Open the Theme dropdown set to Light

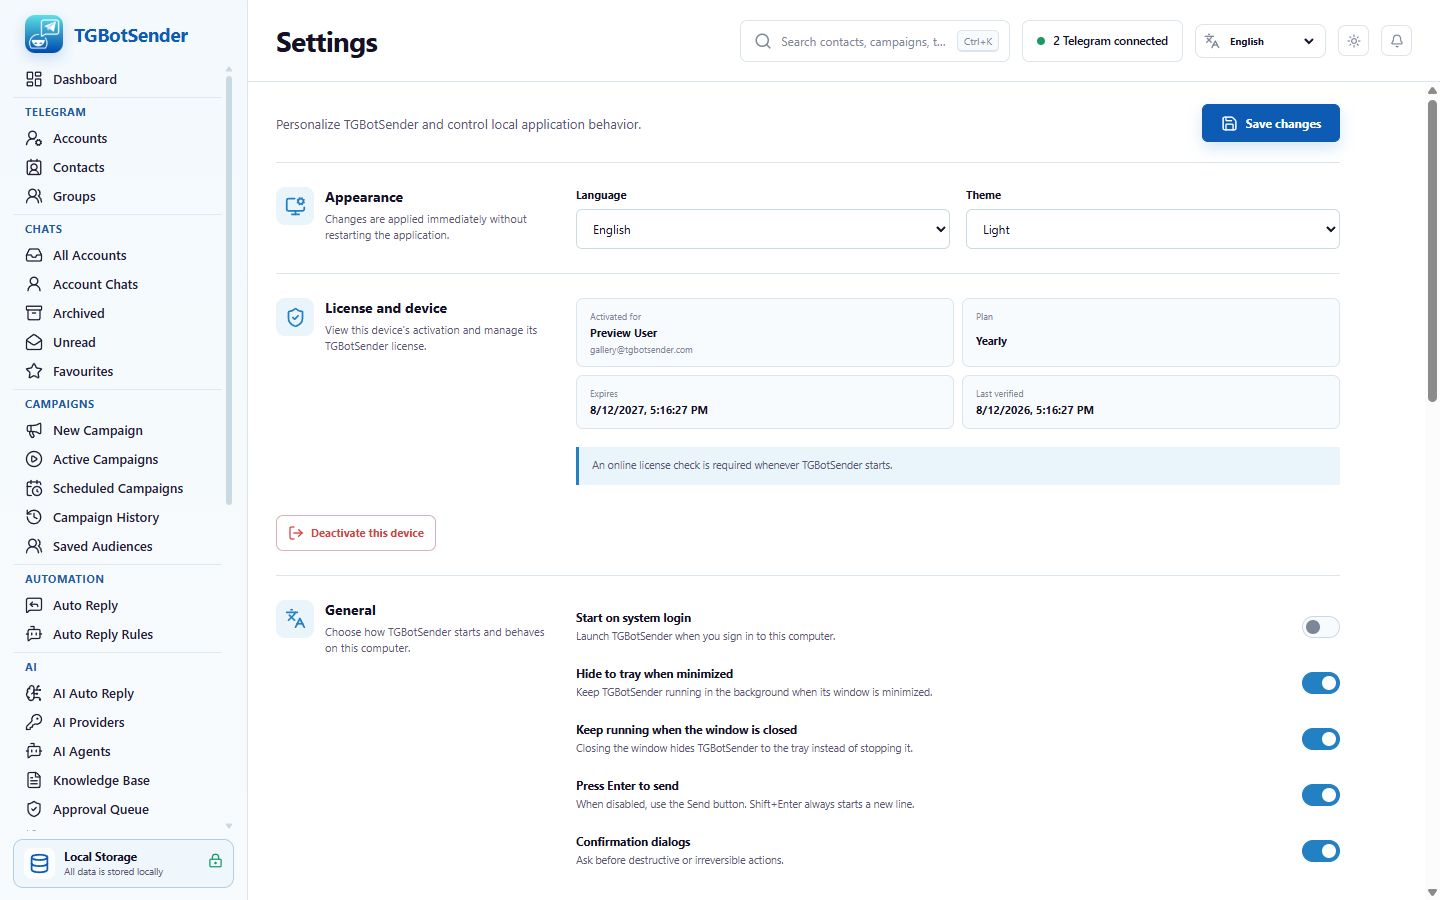[x=1153, y=229]
